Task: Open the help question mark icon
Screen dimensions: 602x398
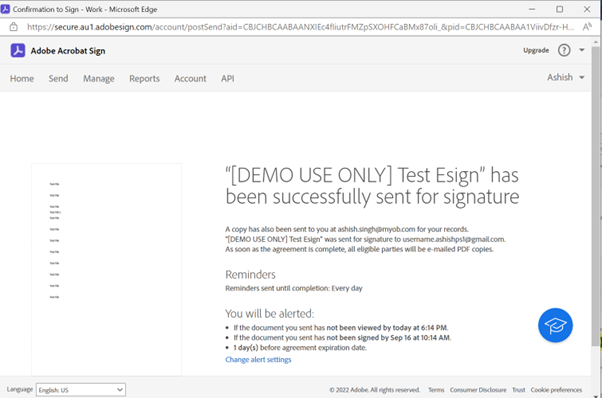Action: (564, 50)
